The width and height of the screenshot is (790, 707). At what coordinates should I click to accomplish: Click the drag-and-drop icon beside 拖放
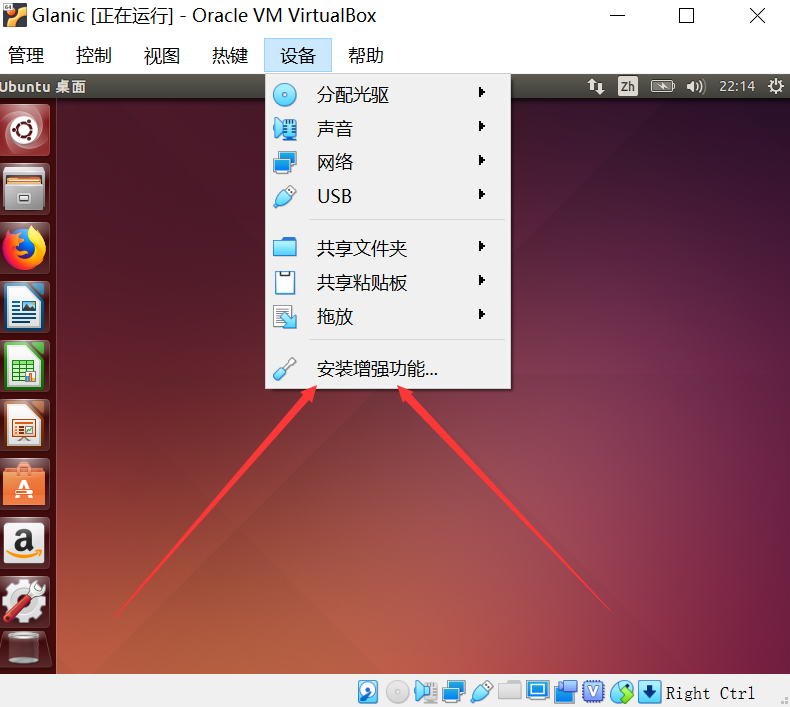tap(285, 317)
